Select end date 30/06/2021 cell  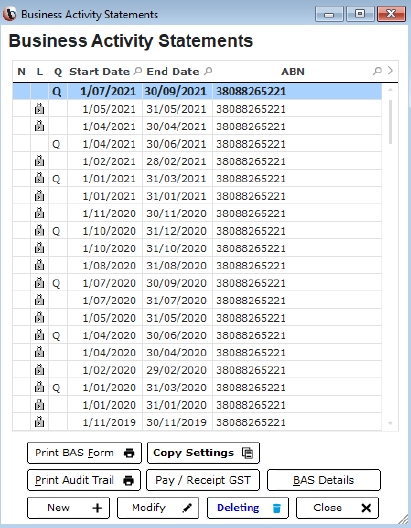[176, 144]
